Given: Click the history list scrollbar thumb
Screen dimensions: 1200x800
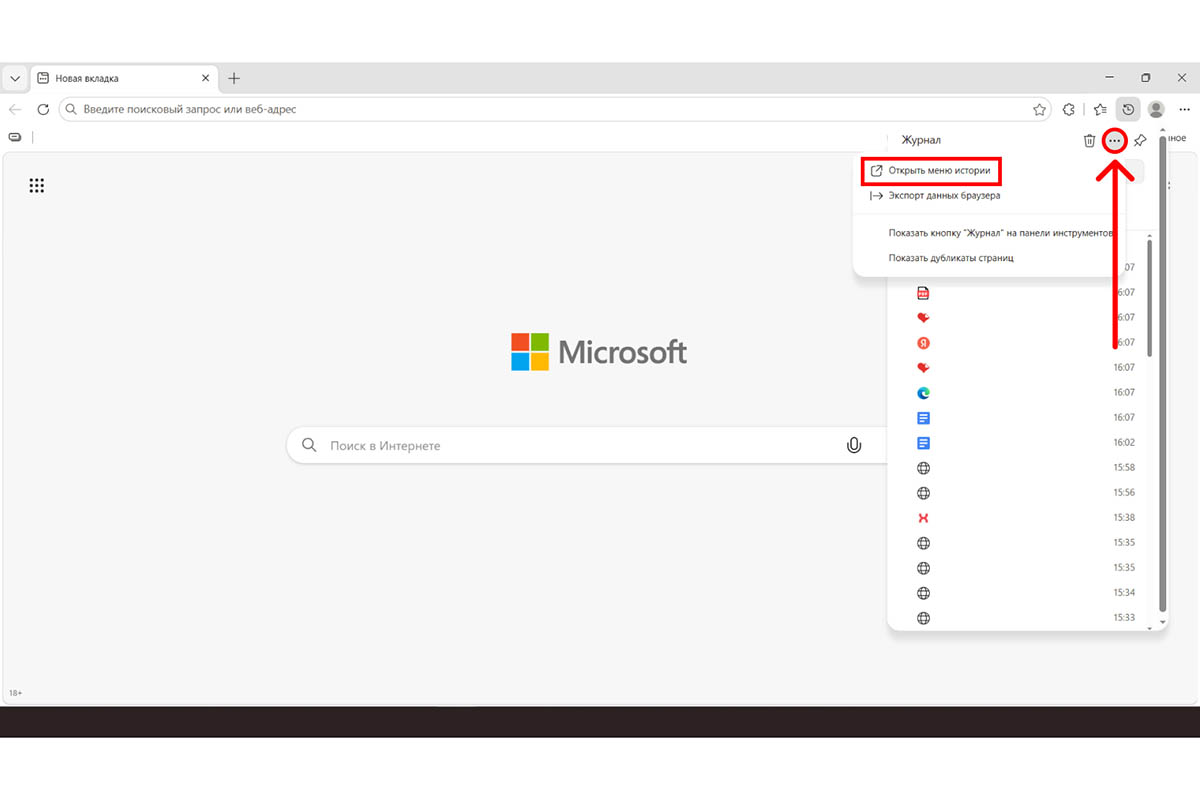Looking at the screenshot, I should 1150,297.
